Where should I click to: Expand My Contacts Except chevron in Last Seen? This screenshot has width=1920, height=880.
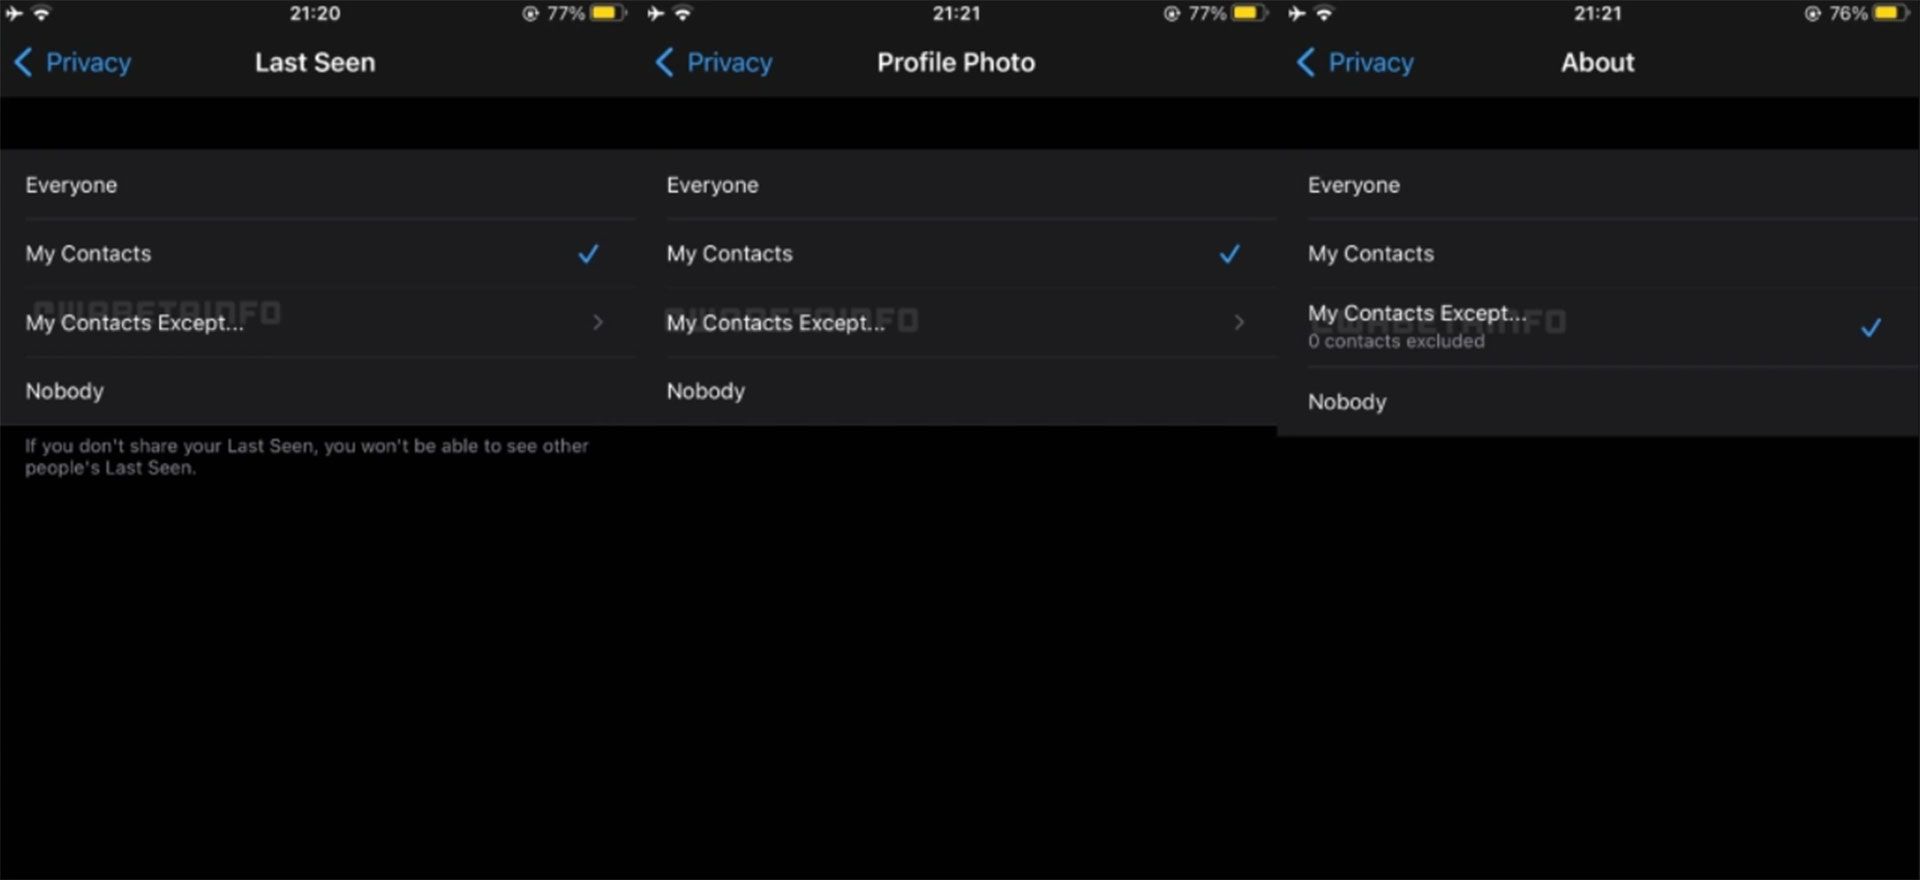click(x=598, y=322)
